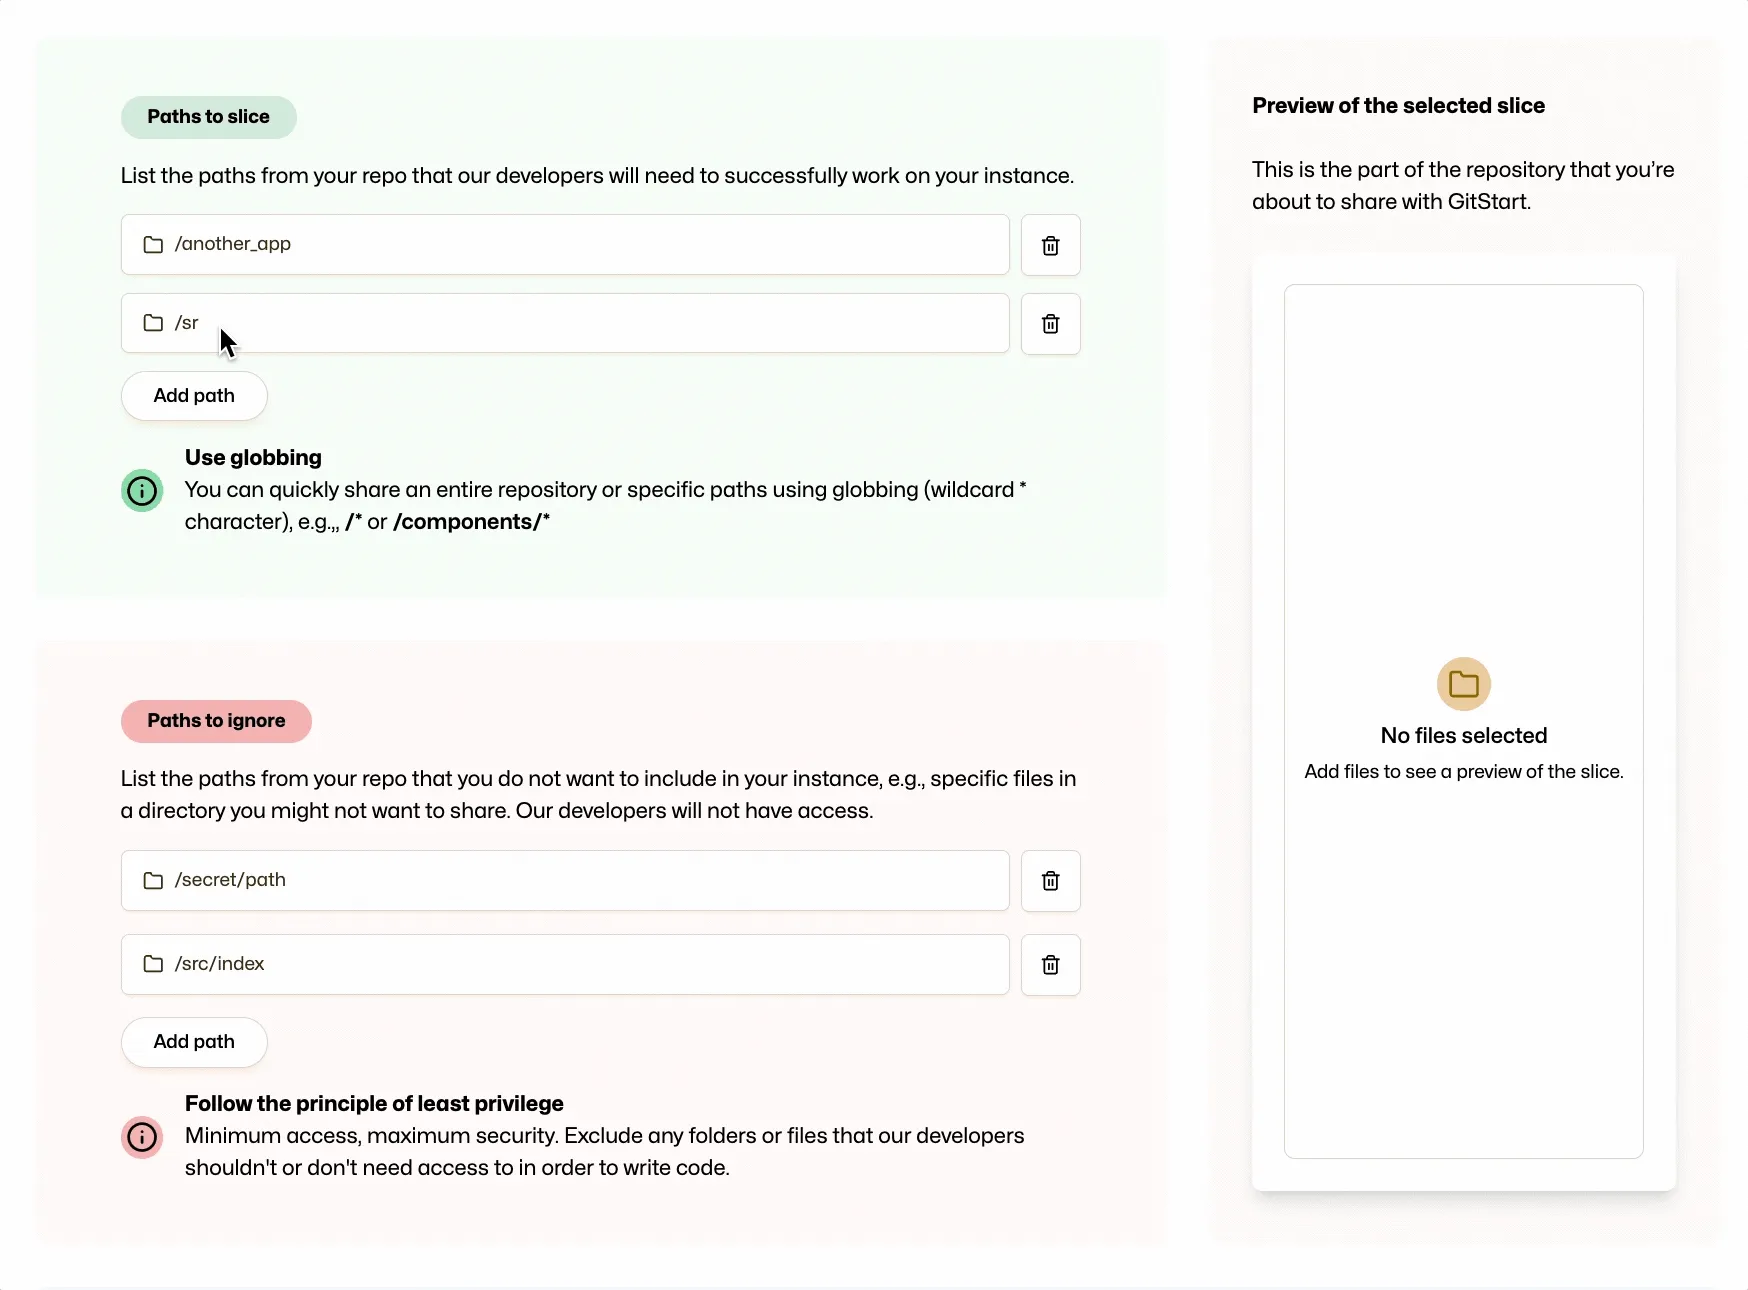The width and height of the screenshot is (1748, 1290).
Task: Delete the /src/index entry via trash icon
Action: coord(1050,964)
